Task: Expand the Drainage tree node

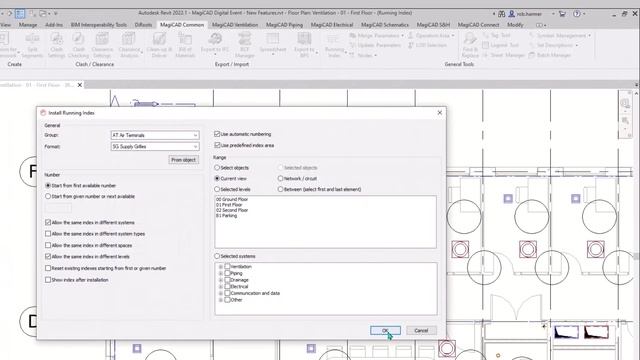Action: tap(221, 280)
